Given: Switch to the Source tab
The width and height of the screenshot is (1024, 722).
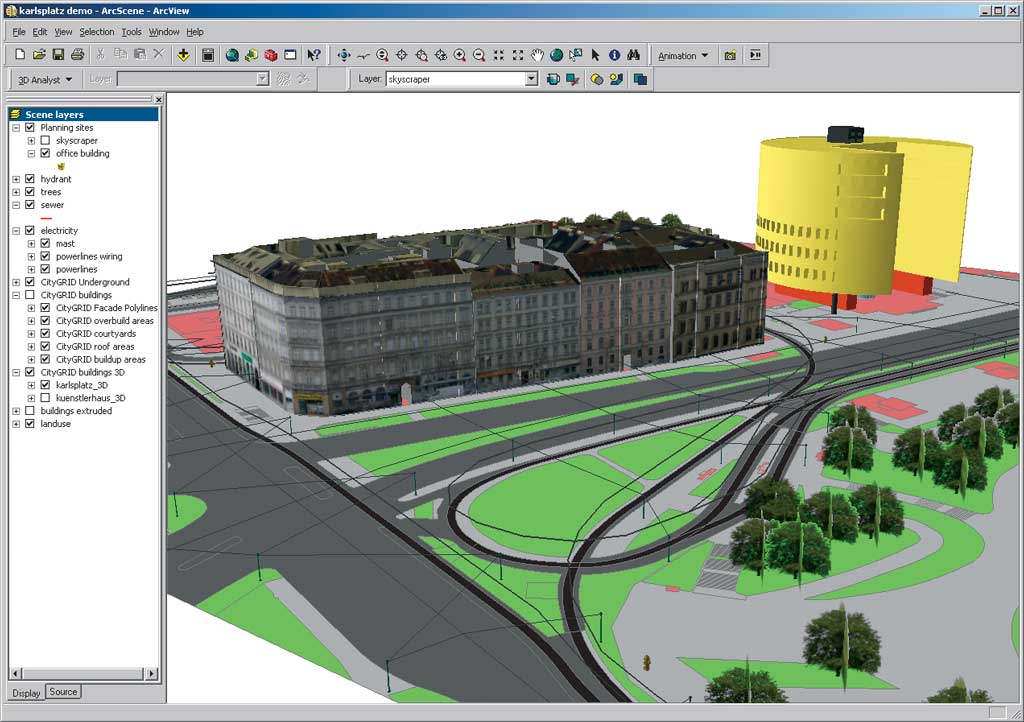Looking at the screenshot, I should click(x=63, y=691).
